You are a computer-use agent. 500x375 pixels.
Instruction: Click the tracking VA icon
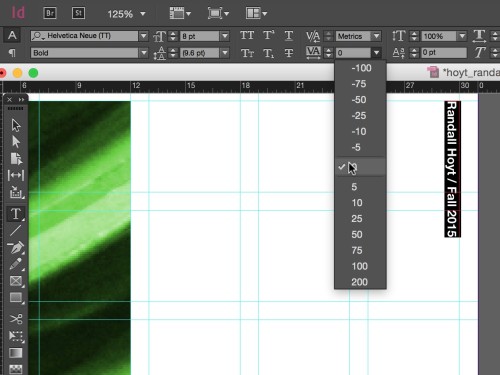click(x=313, y=52)
